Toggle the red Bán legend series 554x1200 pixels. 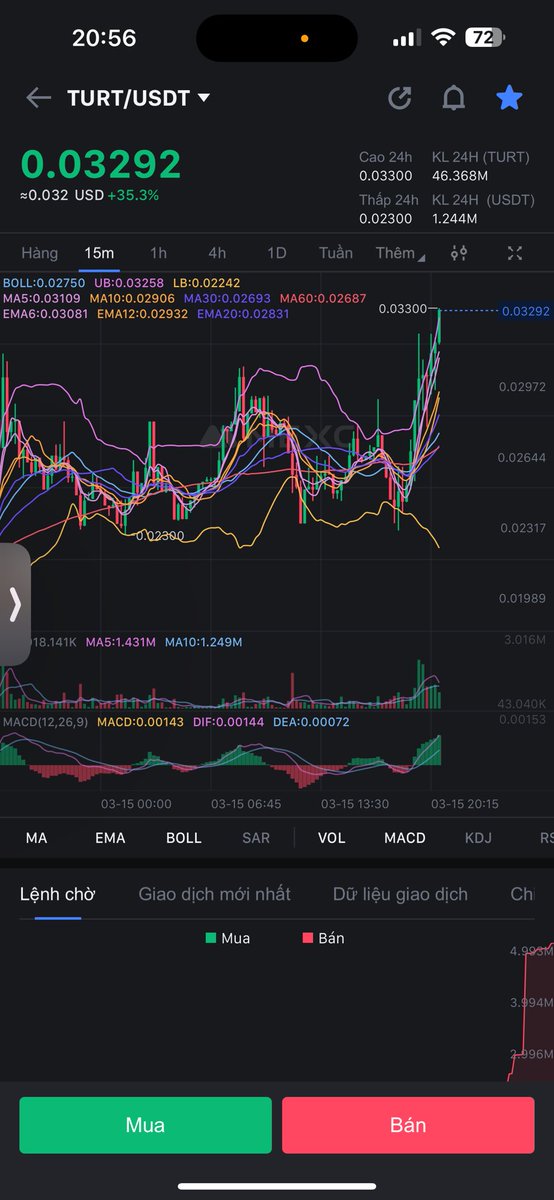pos(324,938)
